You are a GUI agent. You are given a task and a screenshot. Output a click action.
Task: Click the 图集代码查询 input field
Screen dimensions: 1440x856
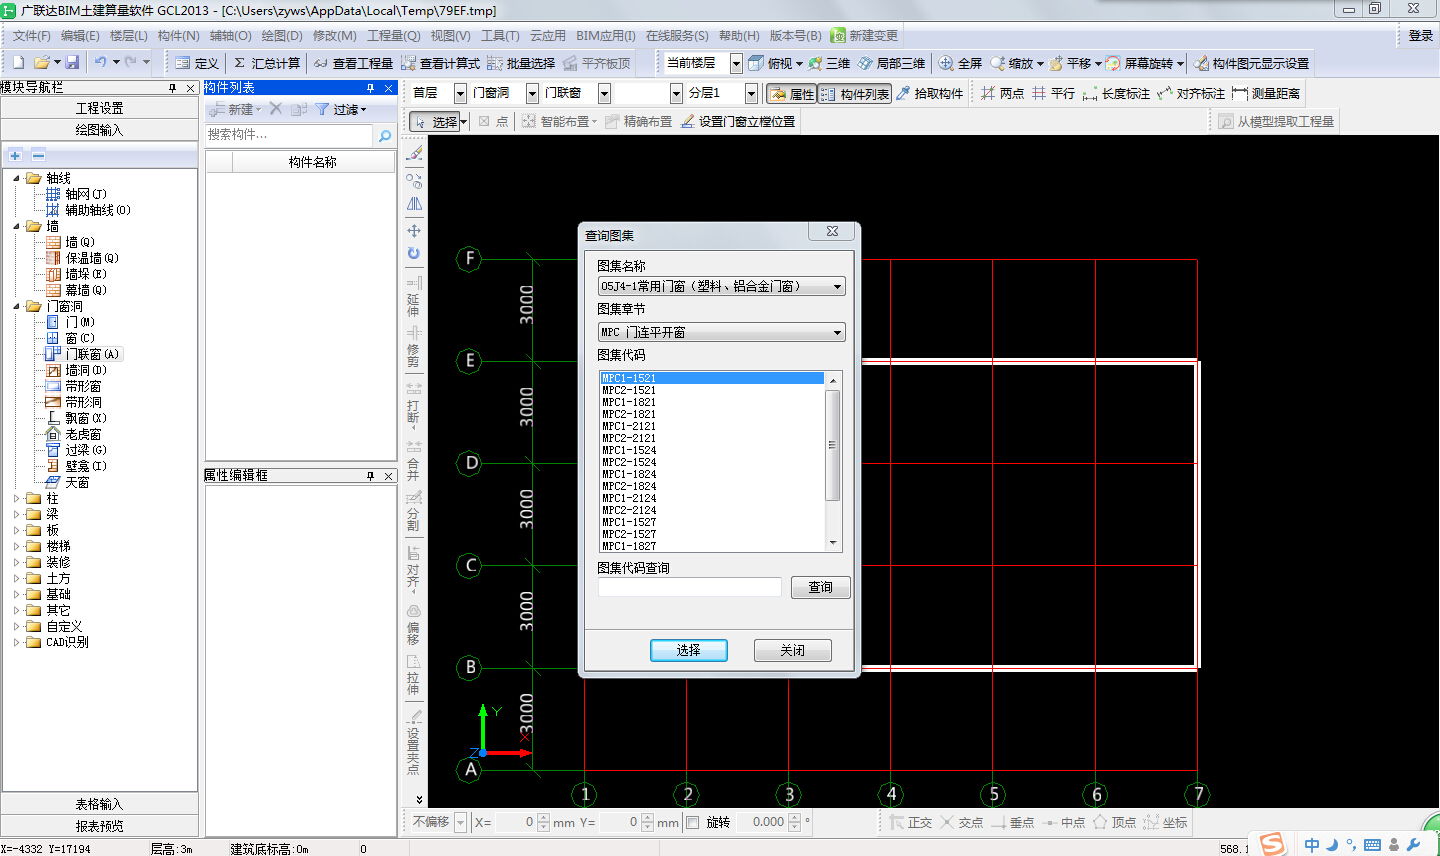tap(690, 587)
